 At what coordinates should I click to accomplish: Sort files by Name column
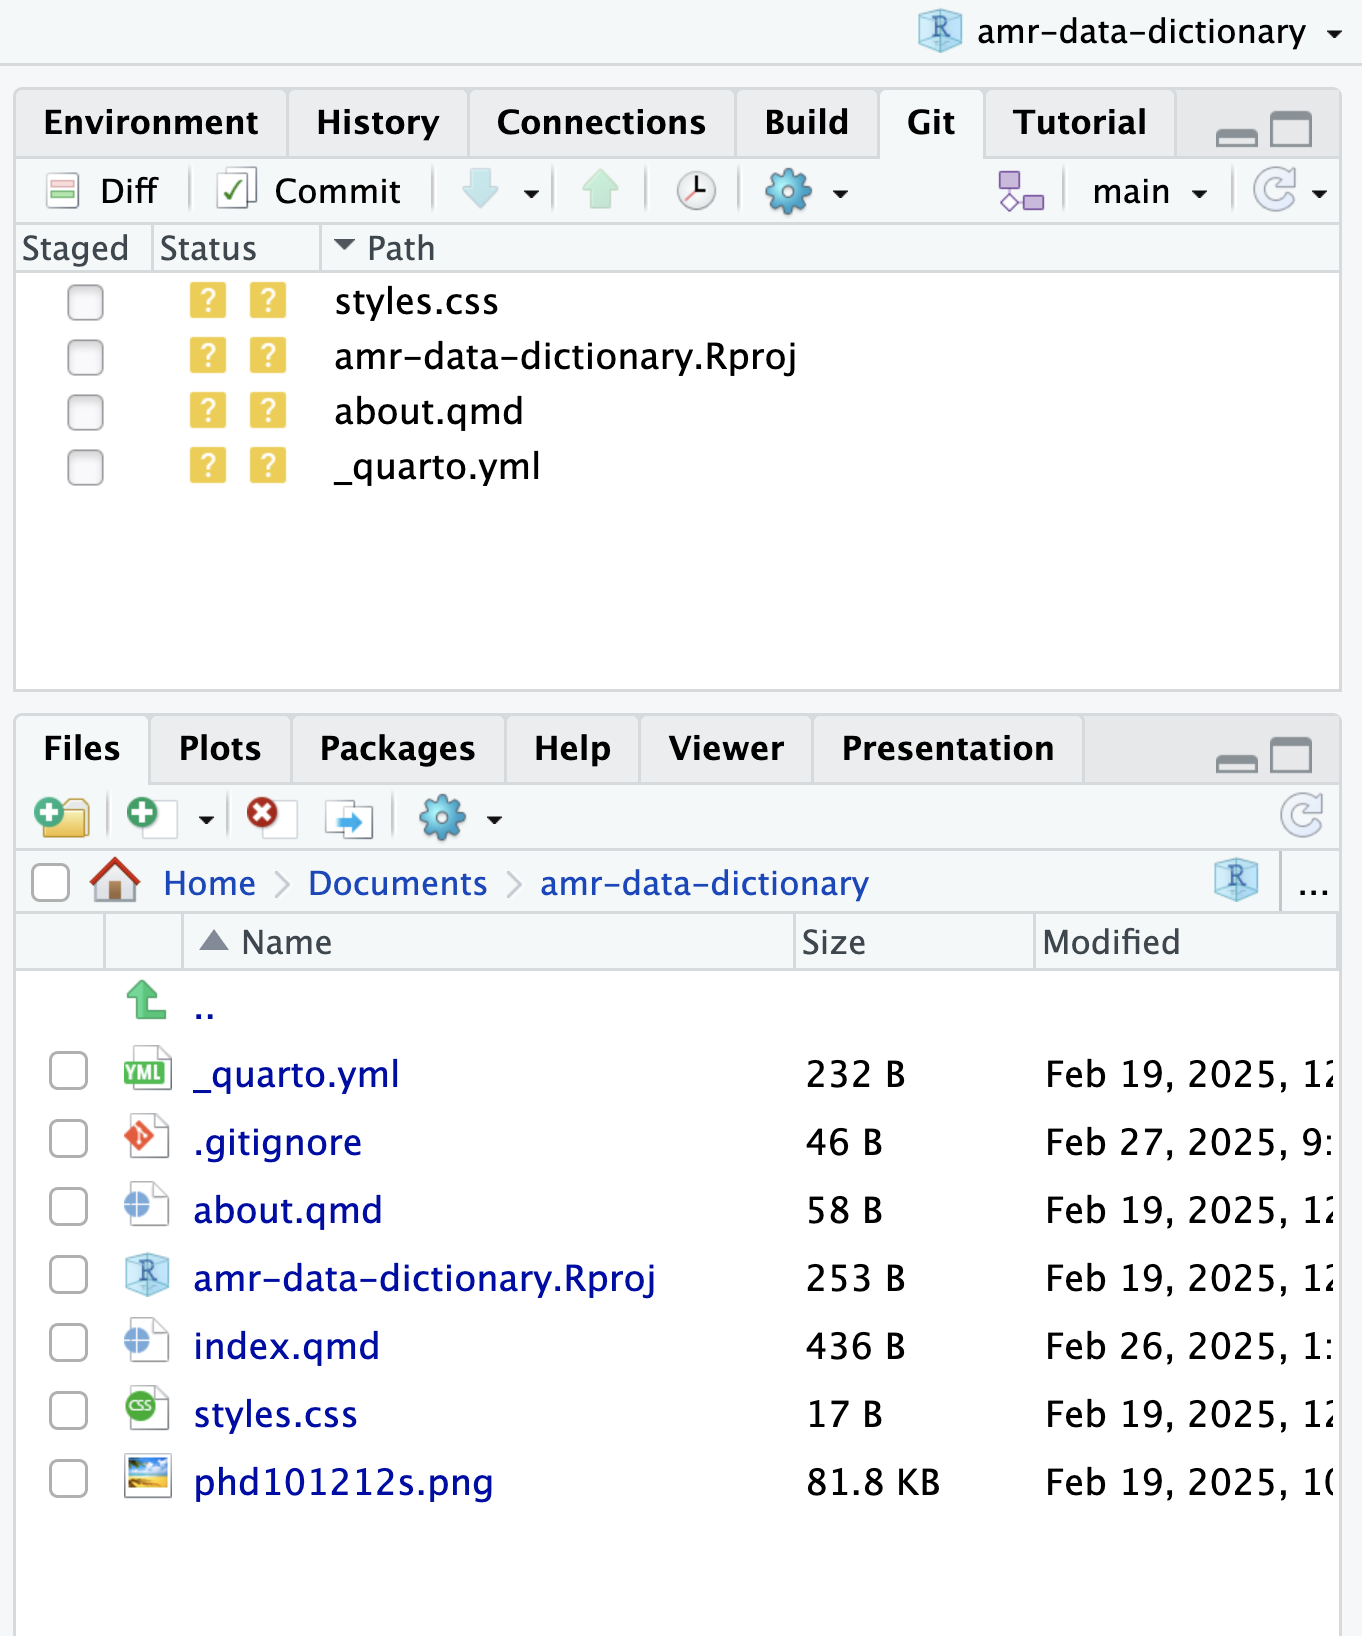point(488,942)
